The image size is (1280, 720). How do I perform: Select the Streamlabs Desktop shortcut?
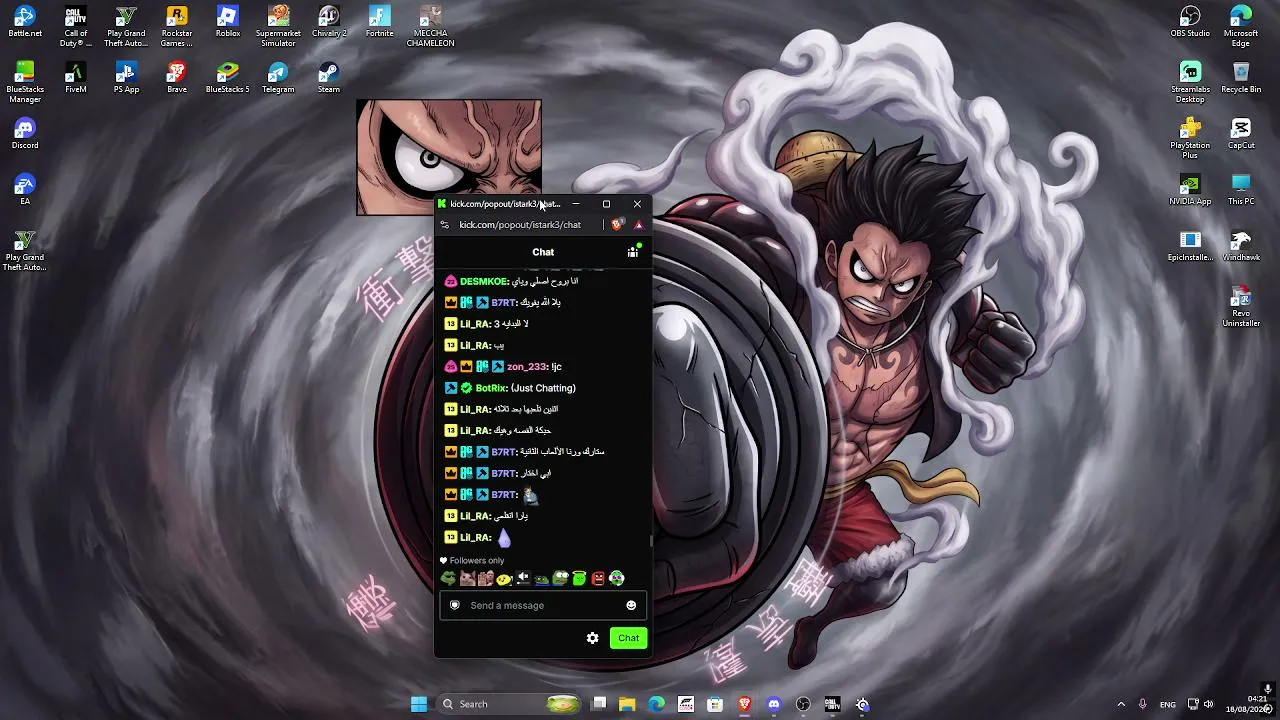coord(1190,83)
